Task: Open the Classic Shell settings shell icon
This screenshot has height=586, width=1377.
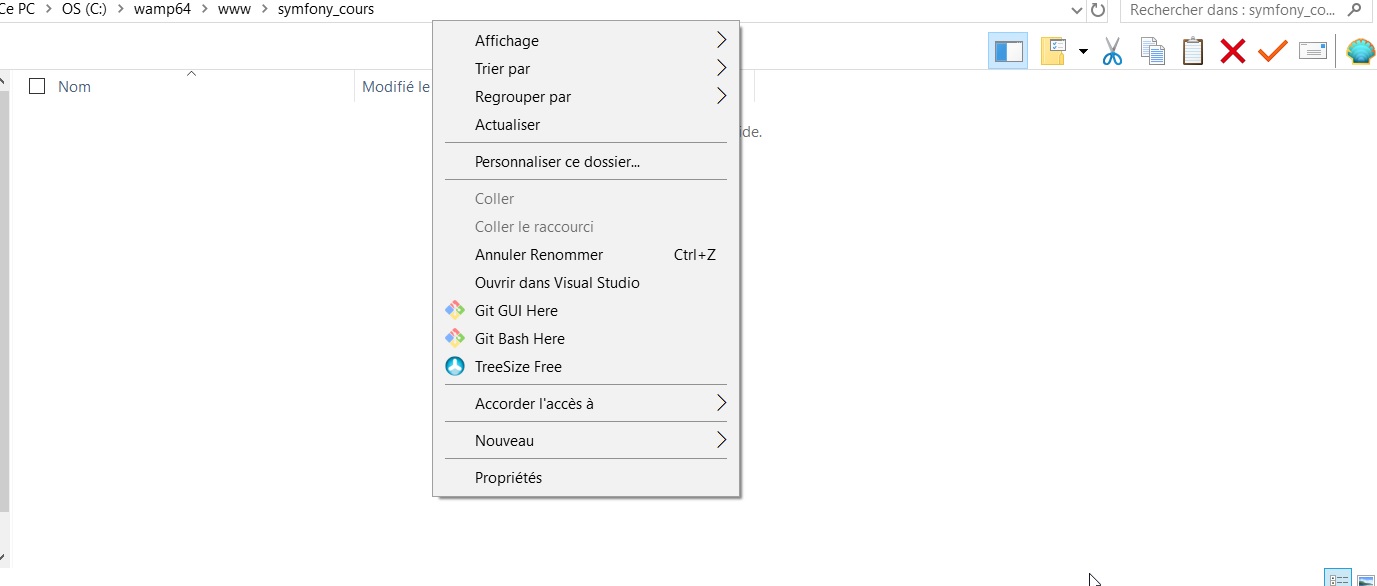Action: (1361, 51)
